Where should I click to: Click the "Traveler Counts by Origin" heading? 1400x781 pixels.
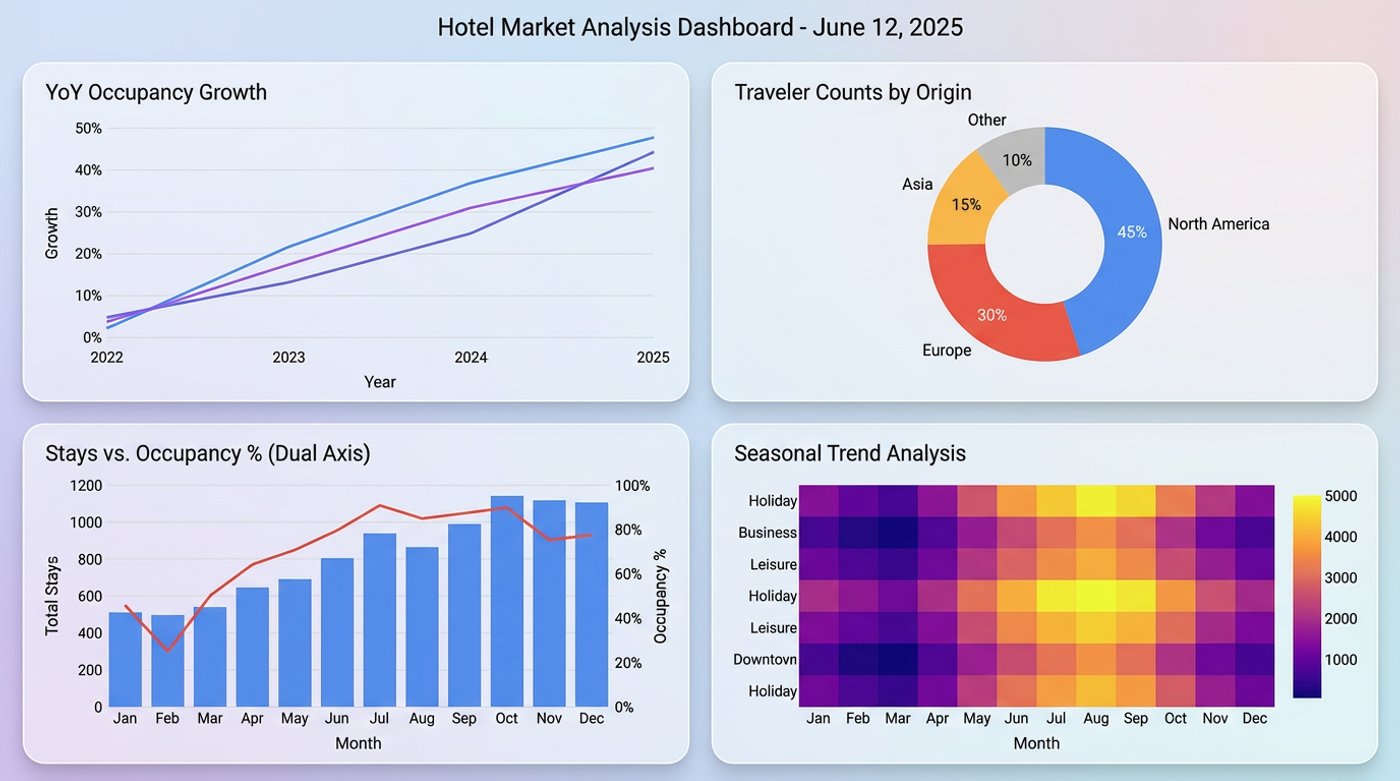pos(853,93)
